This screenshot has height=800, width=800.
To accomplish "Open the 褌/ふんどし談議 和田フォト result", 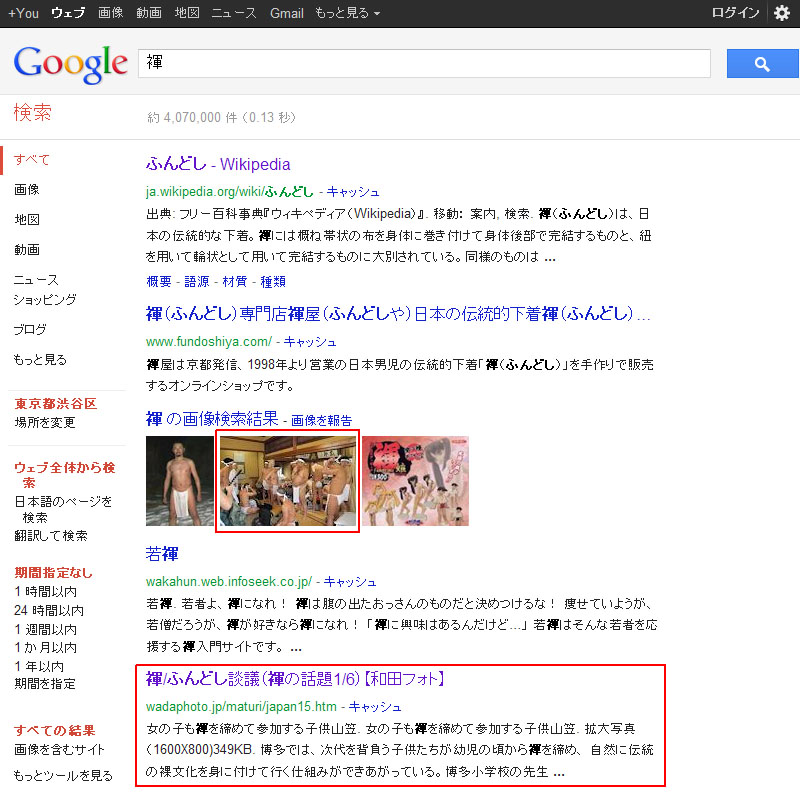I will click(295, 679).
